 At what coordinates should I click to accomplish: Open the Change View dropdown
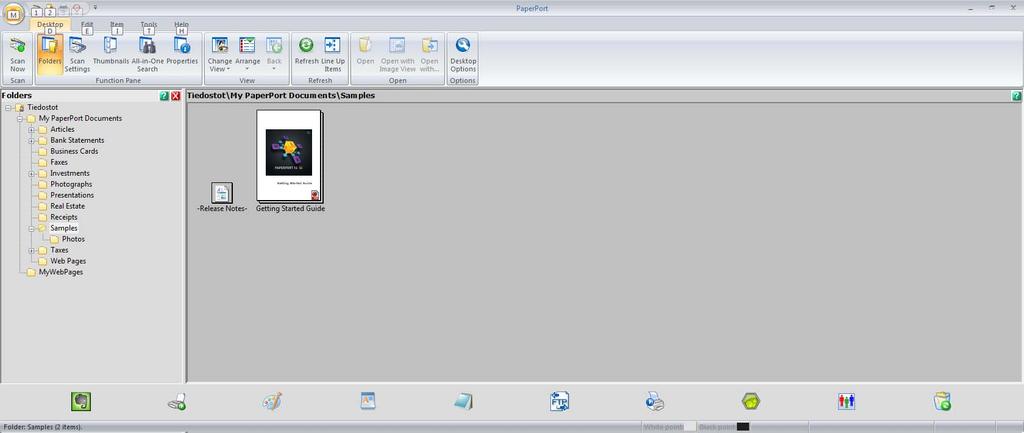(x=220, y=55)
